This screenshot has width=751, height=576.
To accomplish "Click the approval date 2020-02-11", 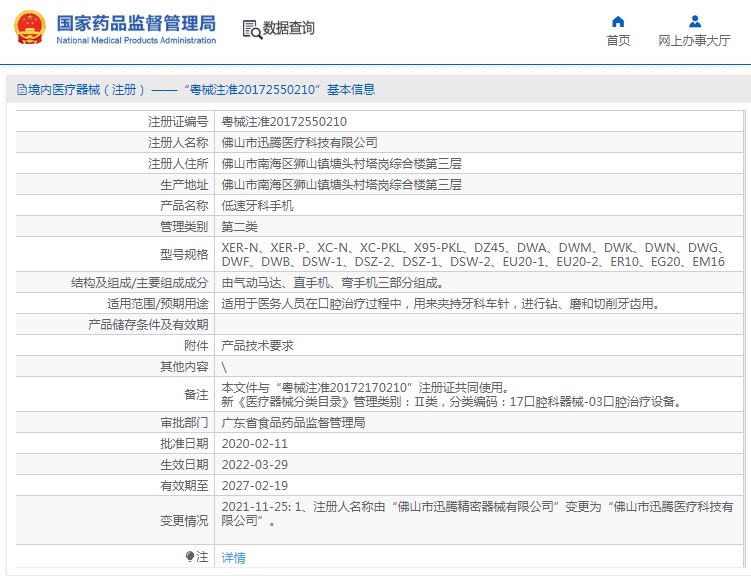I will coord(254,443).
